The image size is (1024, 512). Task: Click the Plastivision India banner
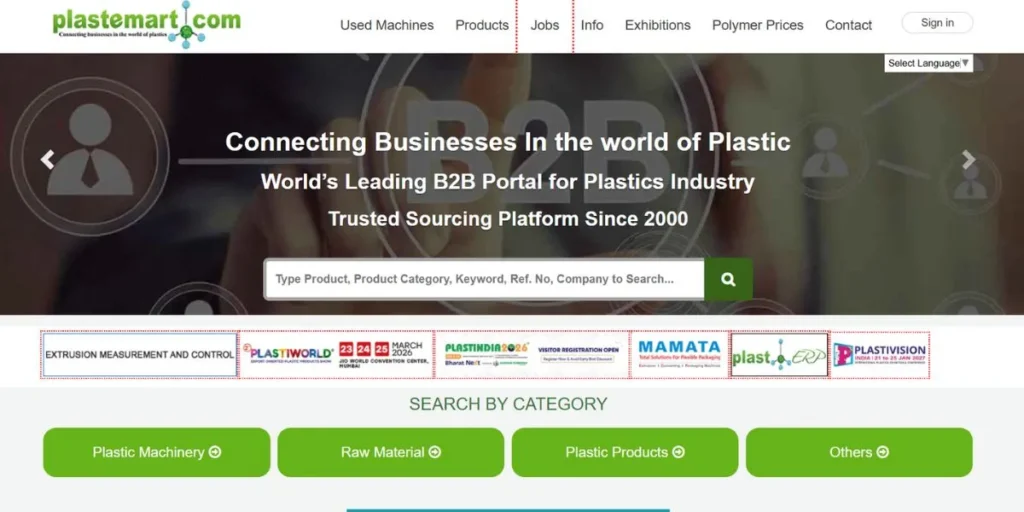[880, 355]
